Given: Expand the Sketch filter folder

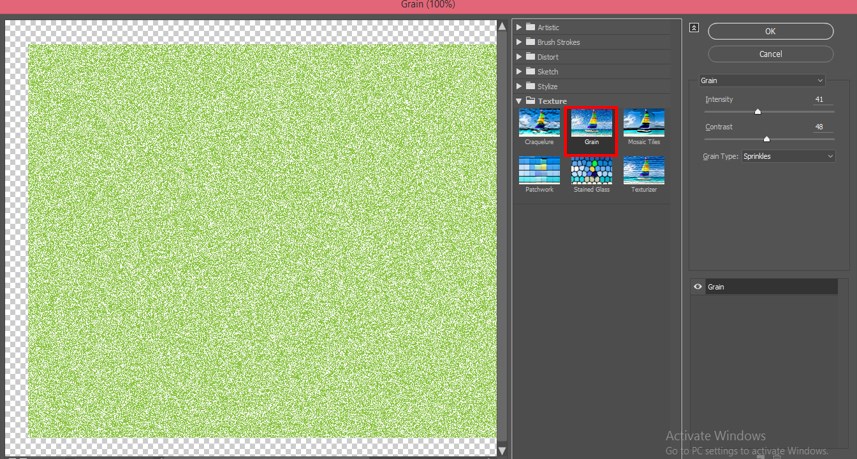Looking at the screenshot, I should click(519, 71).
